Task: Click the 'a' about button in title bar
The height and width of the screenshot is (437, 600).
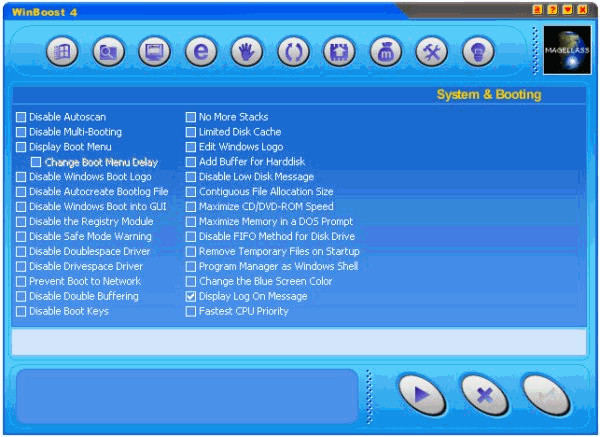Action: pos(538,10)
